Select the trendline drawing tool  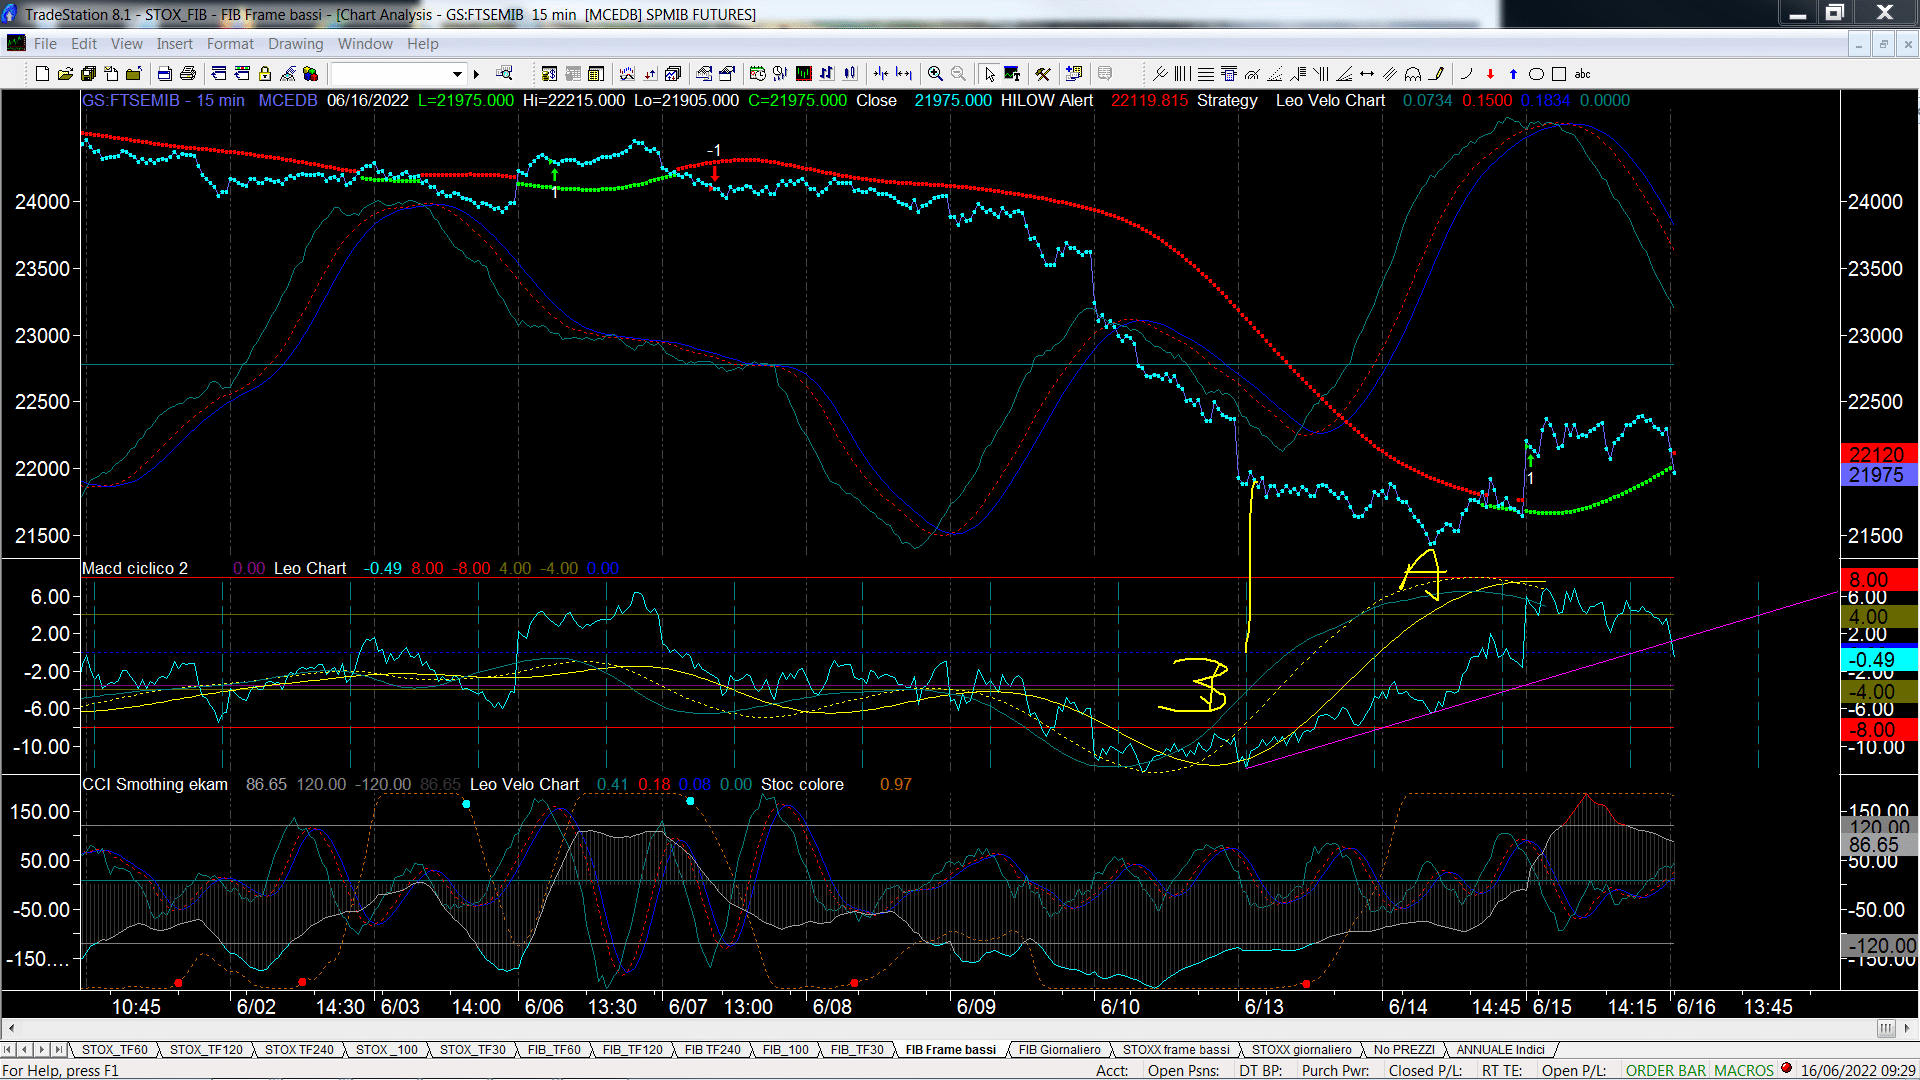pos(1160,74)
